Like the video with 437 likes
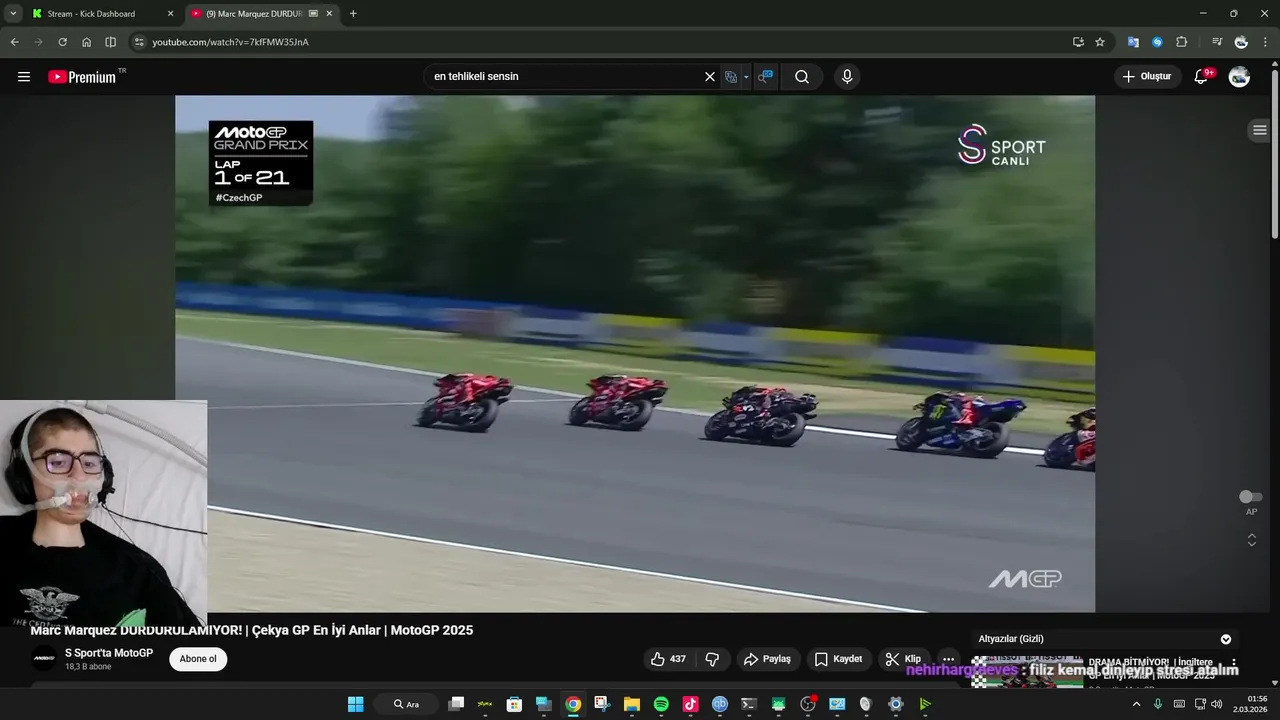 click(667, 659)
